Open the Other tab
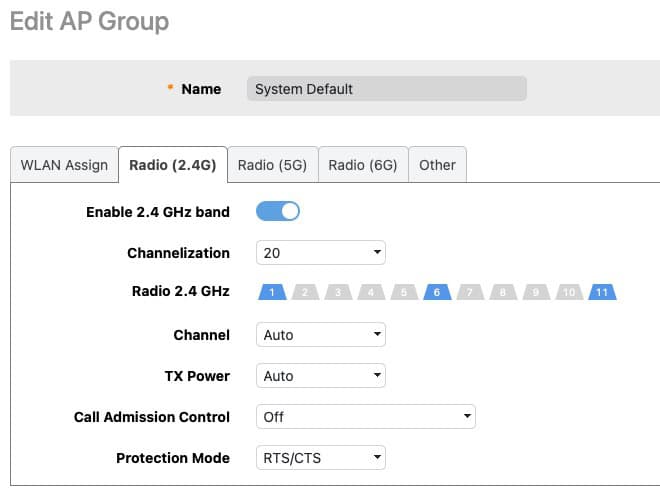 437,165
